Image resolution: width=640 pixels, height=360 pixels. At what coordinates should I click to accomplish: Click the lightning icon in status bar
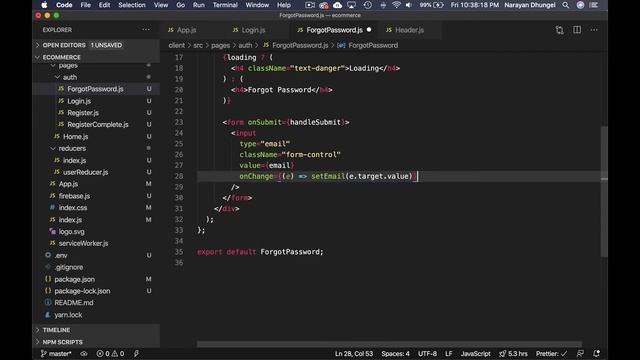[x=136, y=353]
